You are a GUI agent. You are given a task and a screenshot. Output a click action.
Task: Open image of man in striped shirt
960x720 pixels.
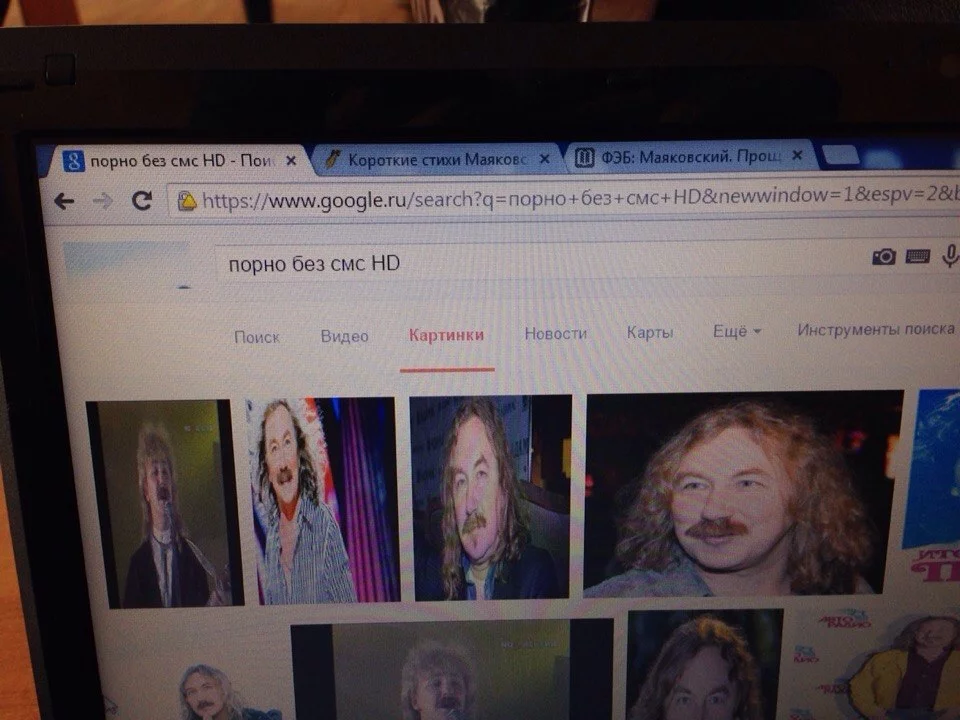(323, 500)
